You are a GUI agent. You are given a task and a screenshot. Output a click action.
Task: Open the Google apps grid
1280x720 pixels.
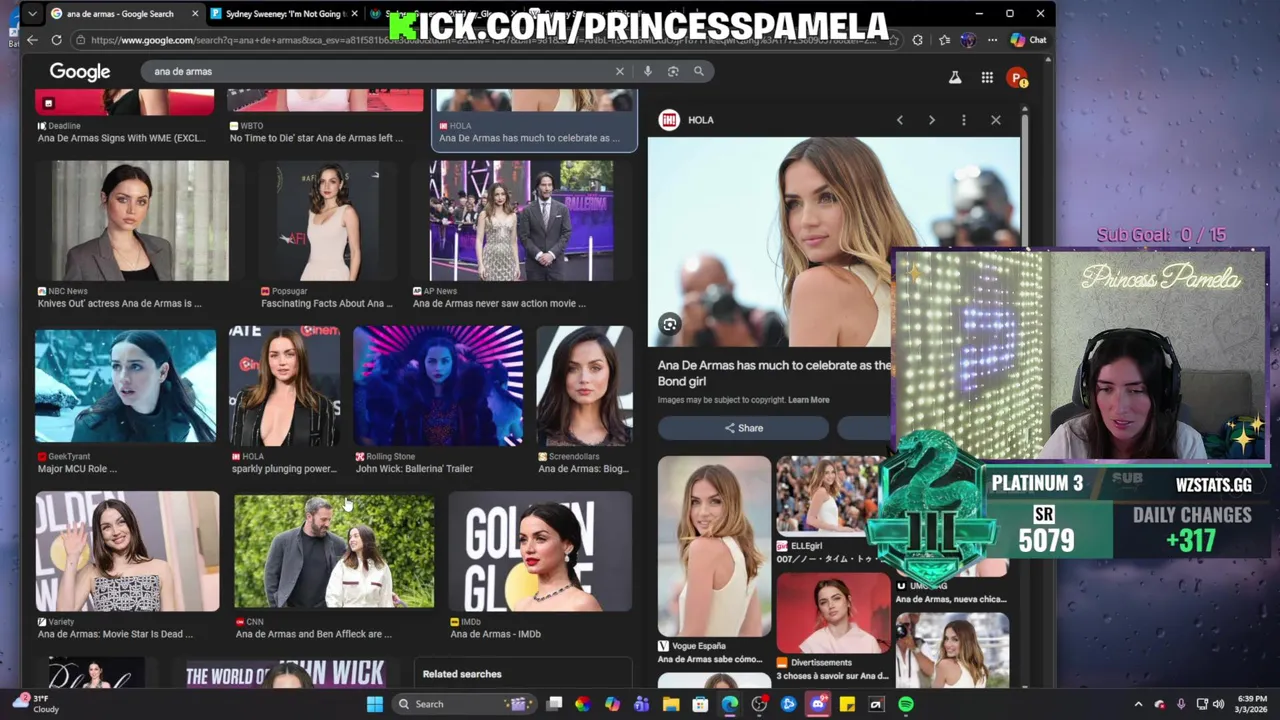tap(987, 77)
